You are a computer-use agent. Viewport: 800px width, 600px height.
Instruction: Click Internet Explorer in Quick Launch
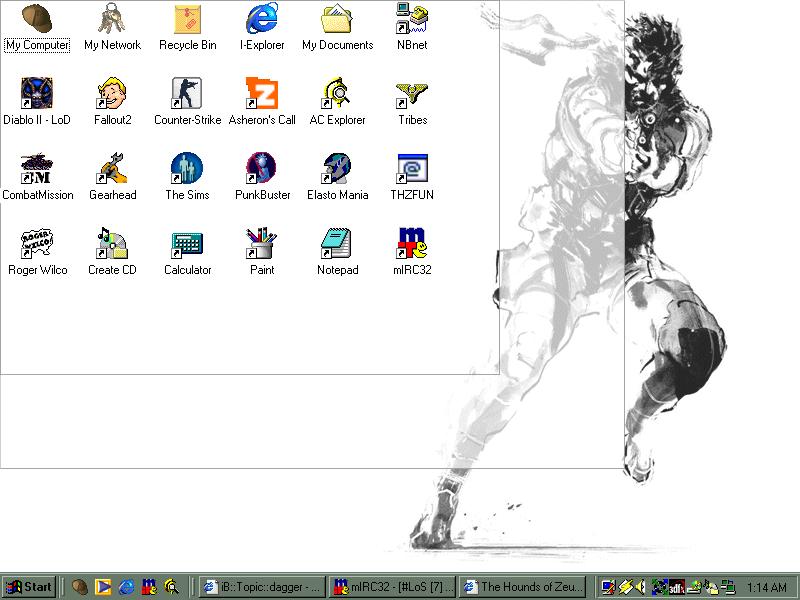point(126,587)
